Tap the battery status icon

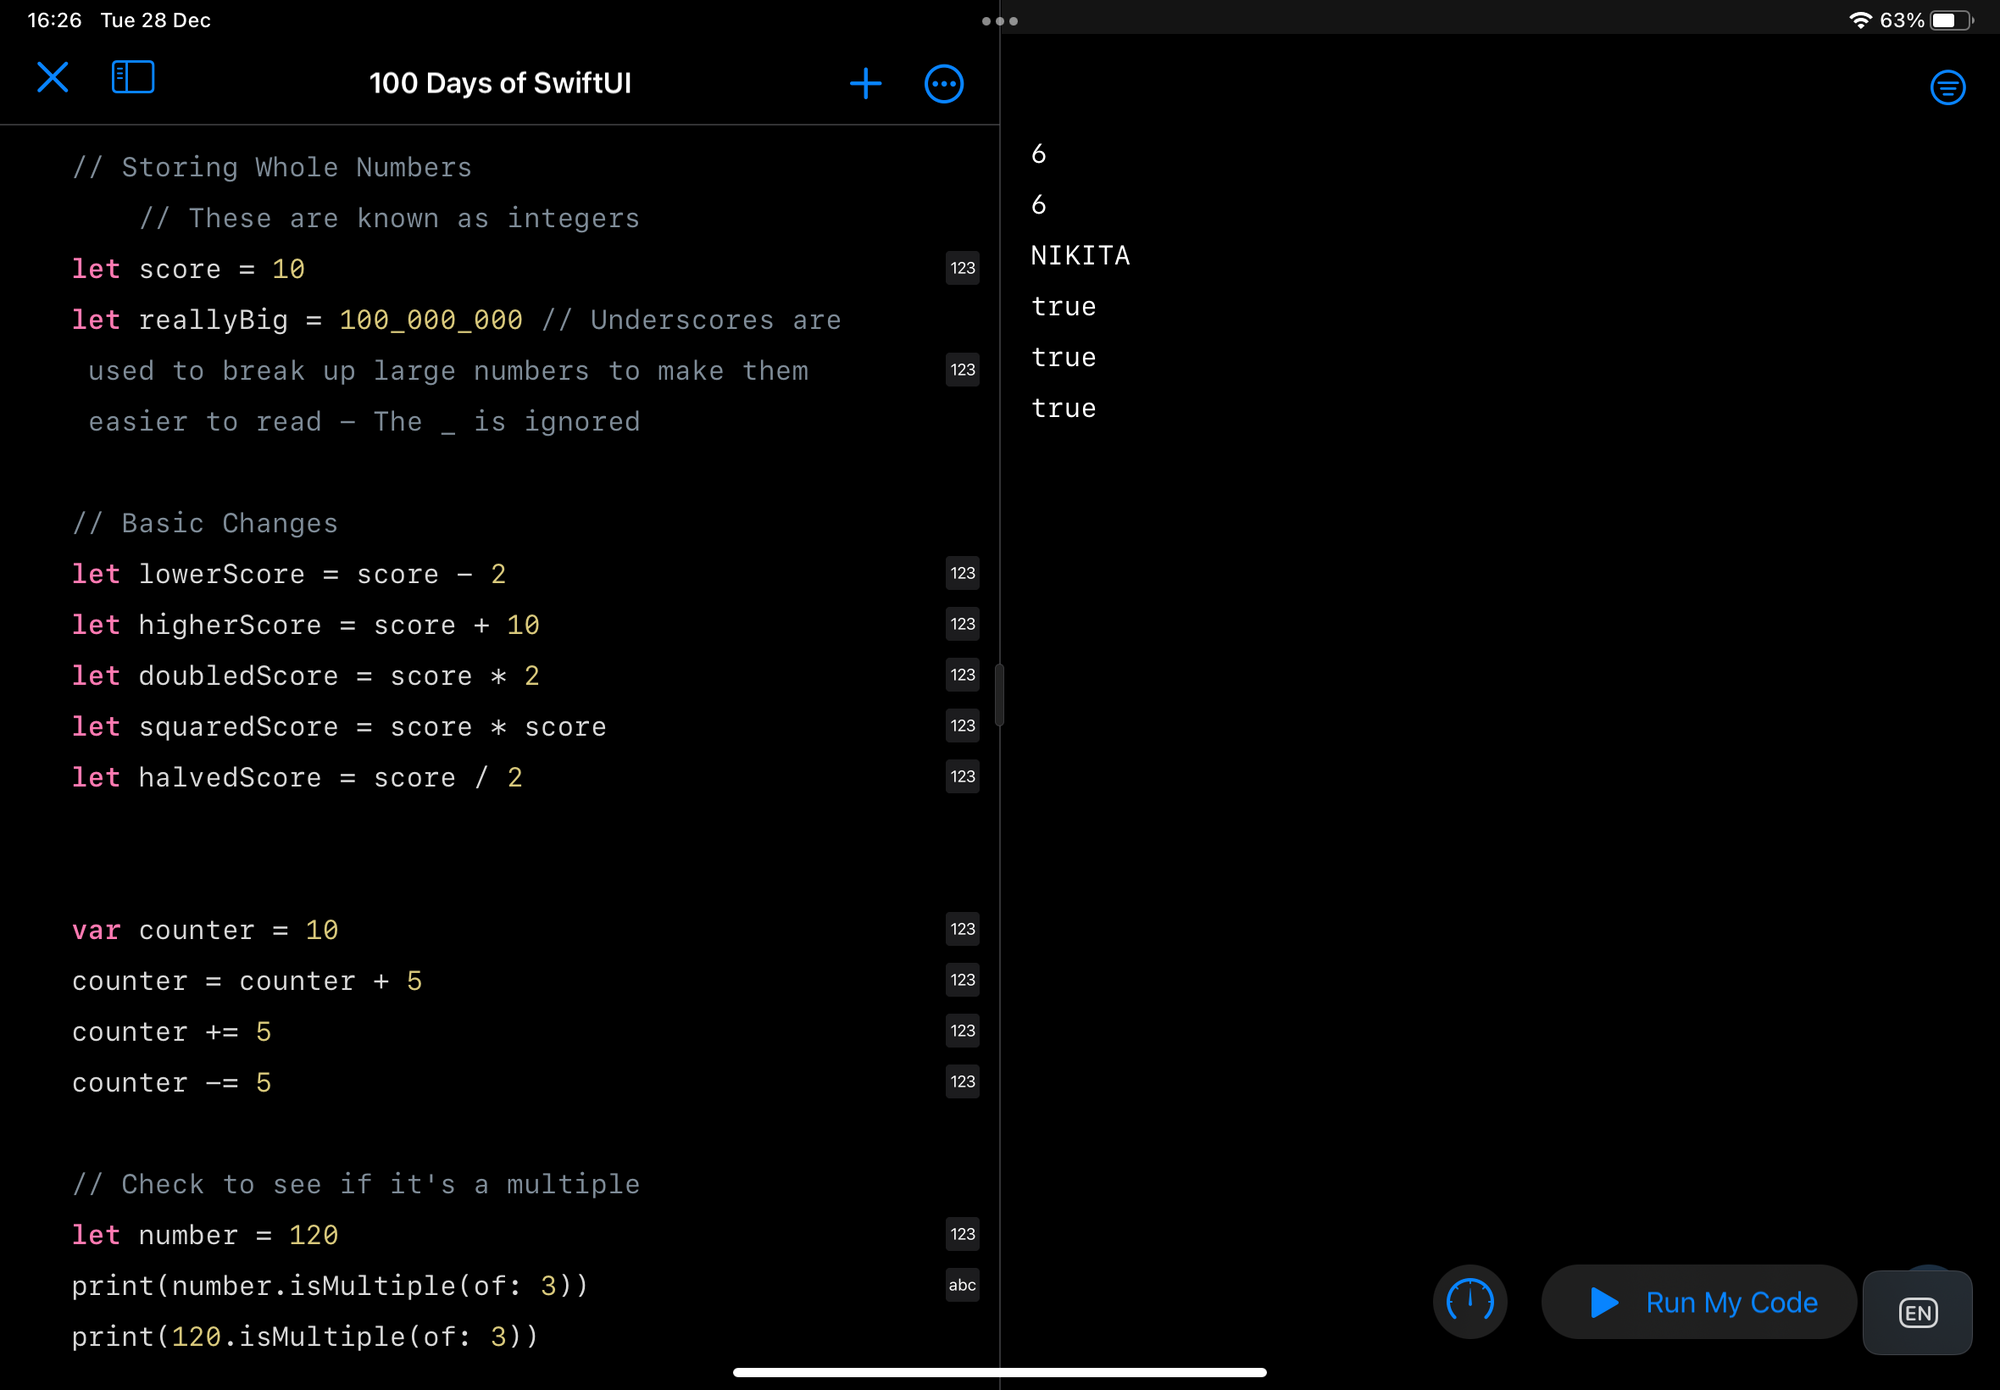coord(1951,20)
